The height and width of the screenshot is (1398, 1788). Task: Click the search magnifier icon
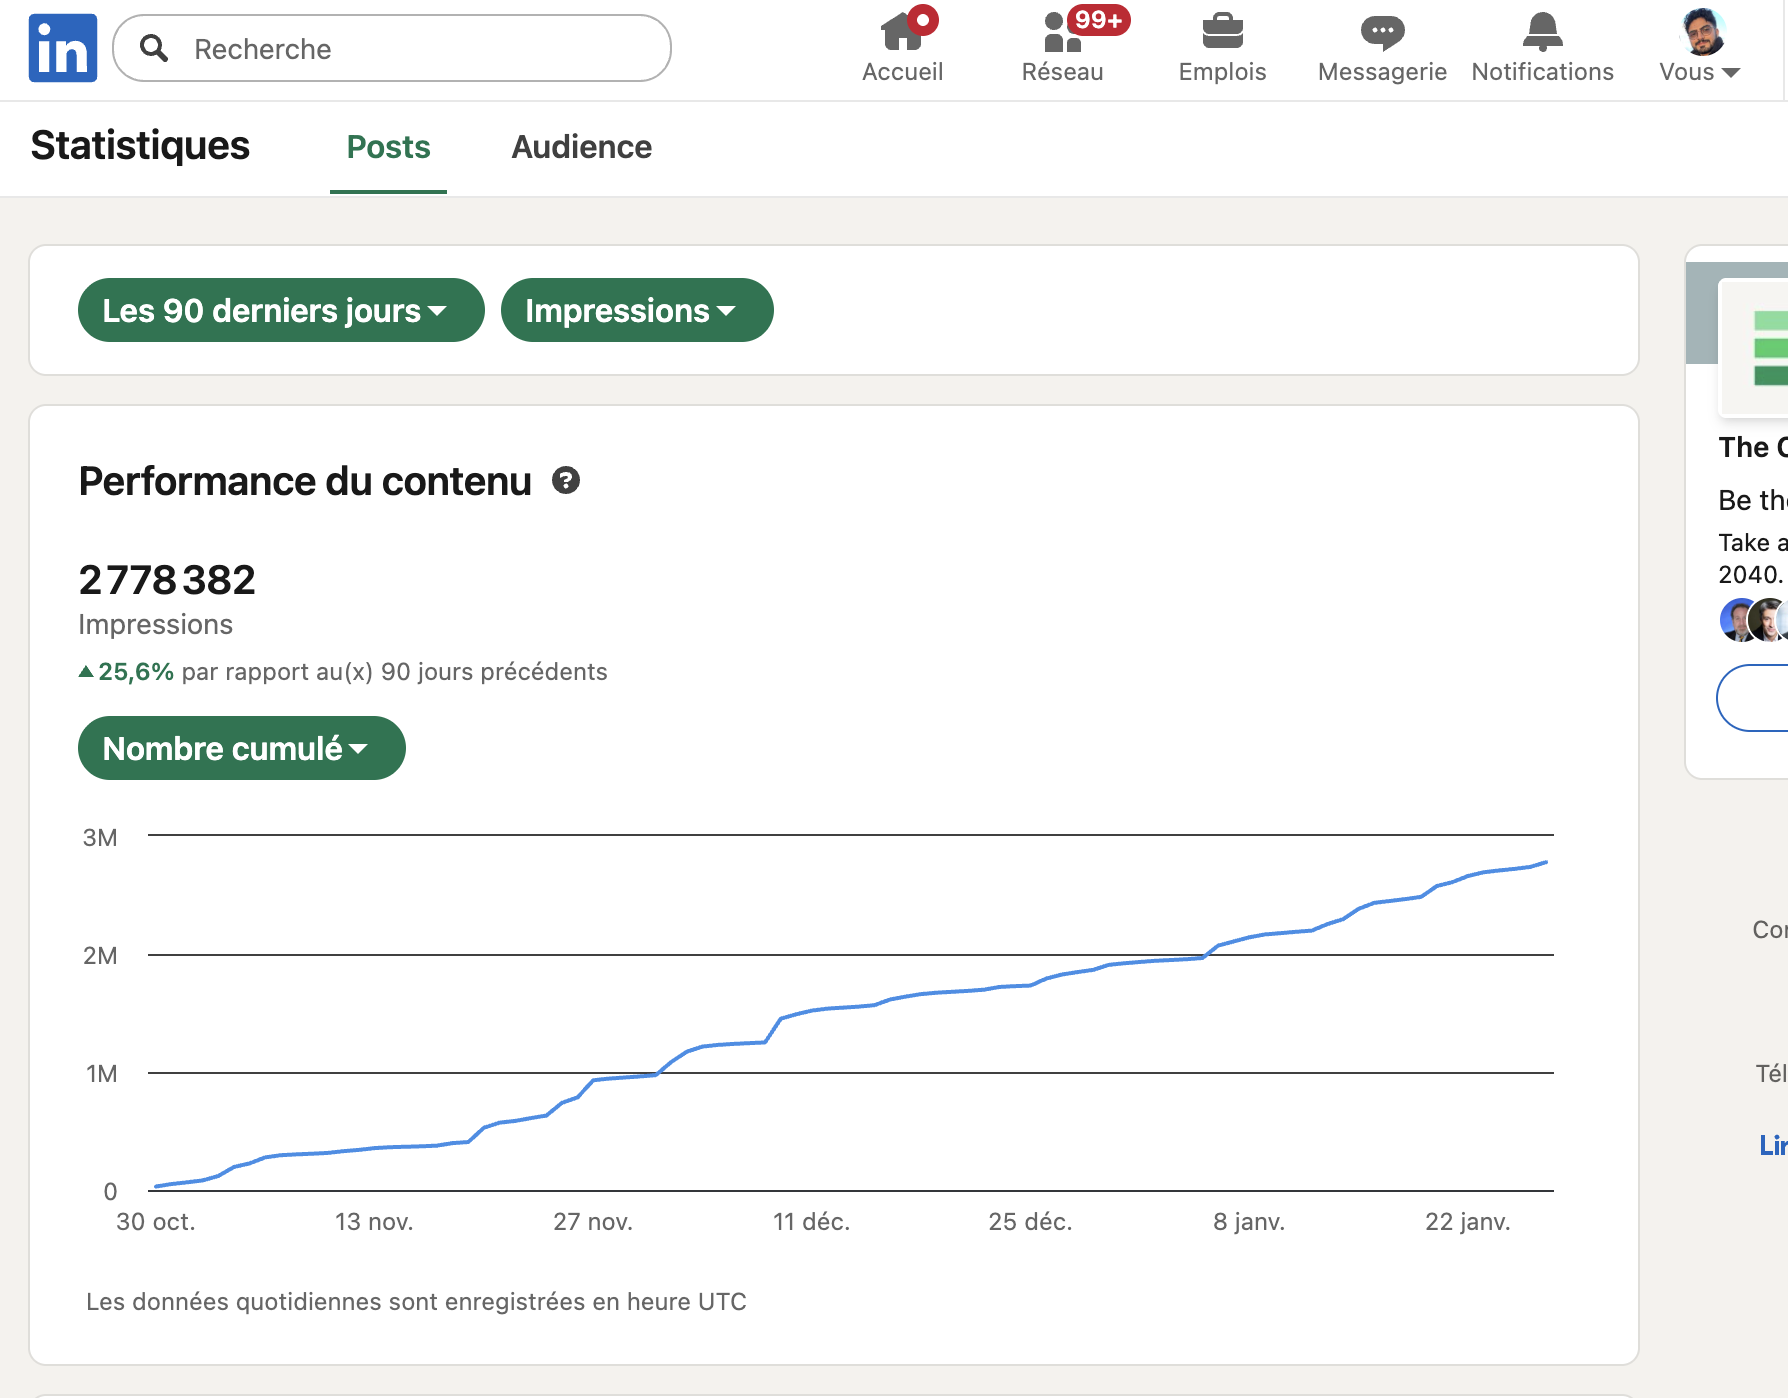pyautogui.click(x=154, y=48)
